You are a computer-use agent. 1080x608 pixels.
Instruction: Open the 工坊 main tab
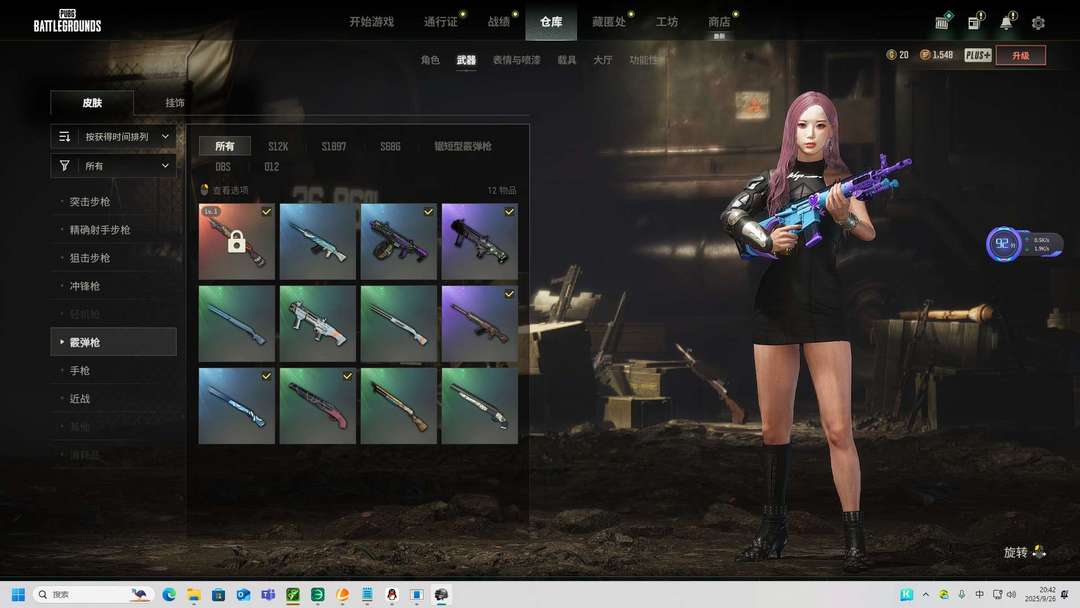667,22
